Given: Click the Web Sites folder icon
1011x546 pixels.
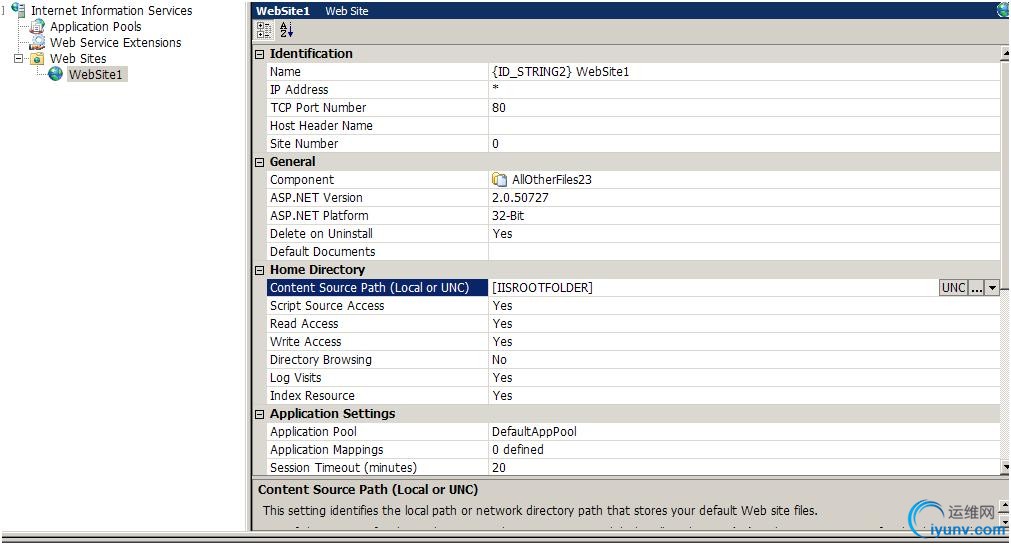Looking at the screenshot, I should pos(37,58).
